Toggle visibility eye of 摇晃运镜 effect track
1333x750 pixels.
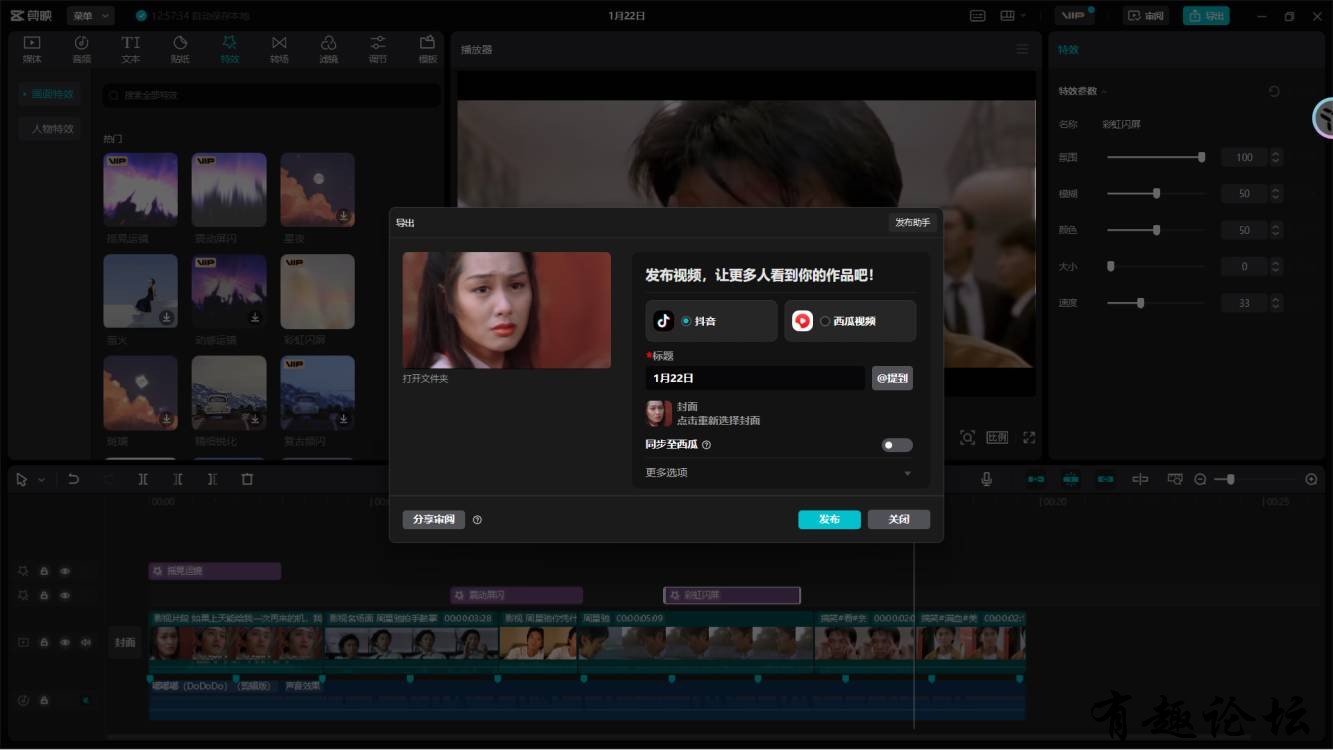(x=65, y=571)
